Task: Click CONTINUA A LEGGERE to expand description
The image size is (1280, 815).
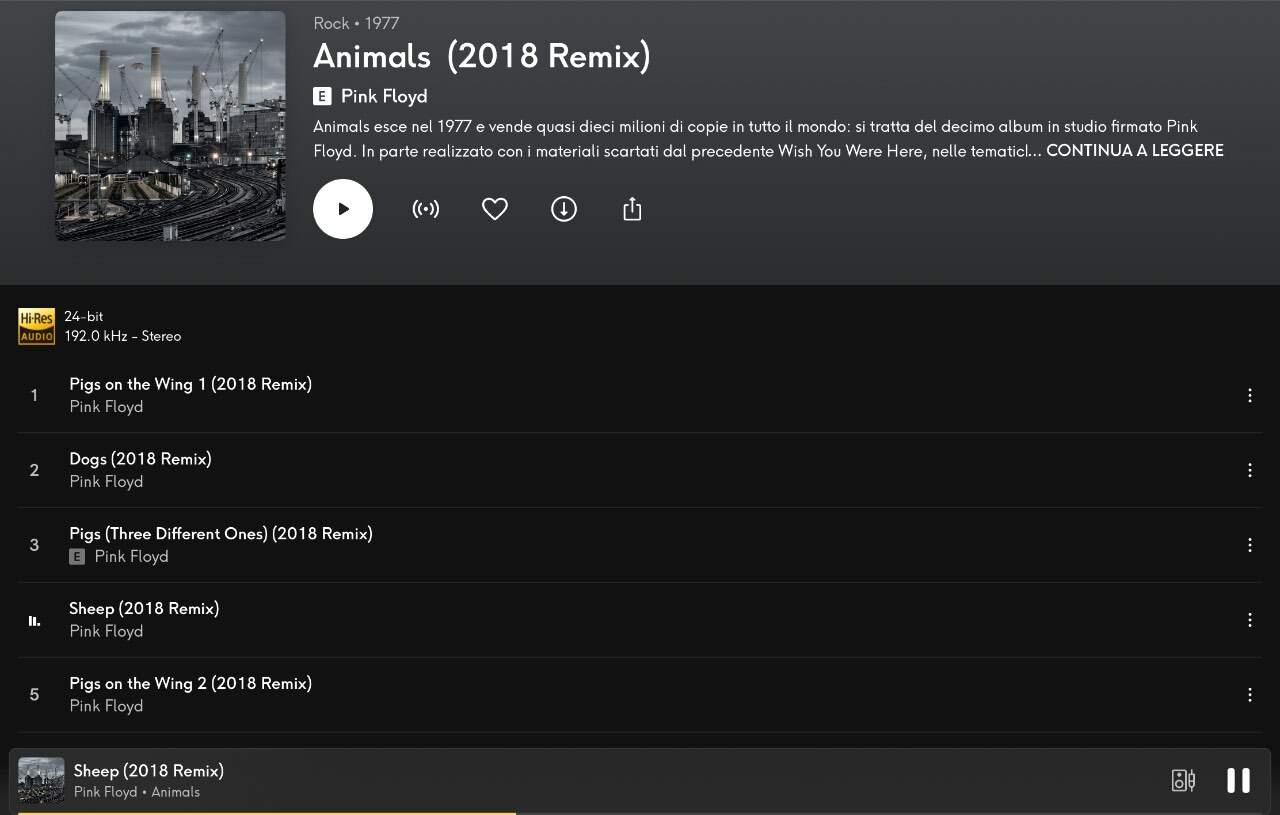Action: pyautogui.click(x=1134, y=151)
